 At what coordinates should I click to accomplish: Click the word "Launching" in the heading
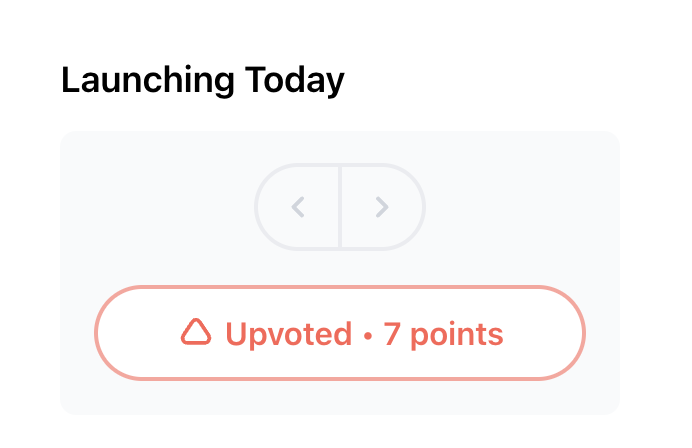(145, 80)
